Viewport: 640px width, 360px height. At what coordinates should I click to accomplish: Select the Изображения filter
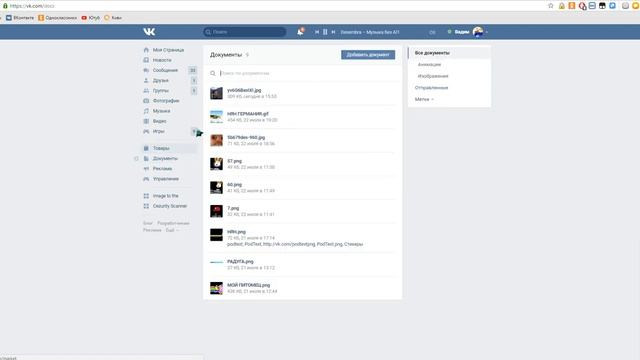433,76
